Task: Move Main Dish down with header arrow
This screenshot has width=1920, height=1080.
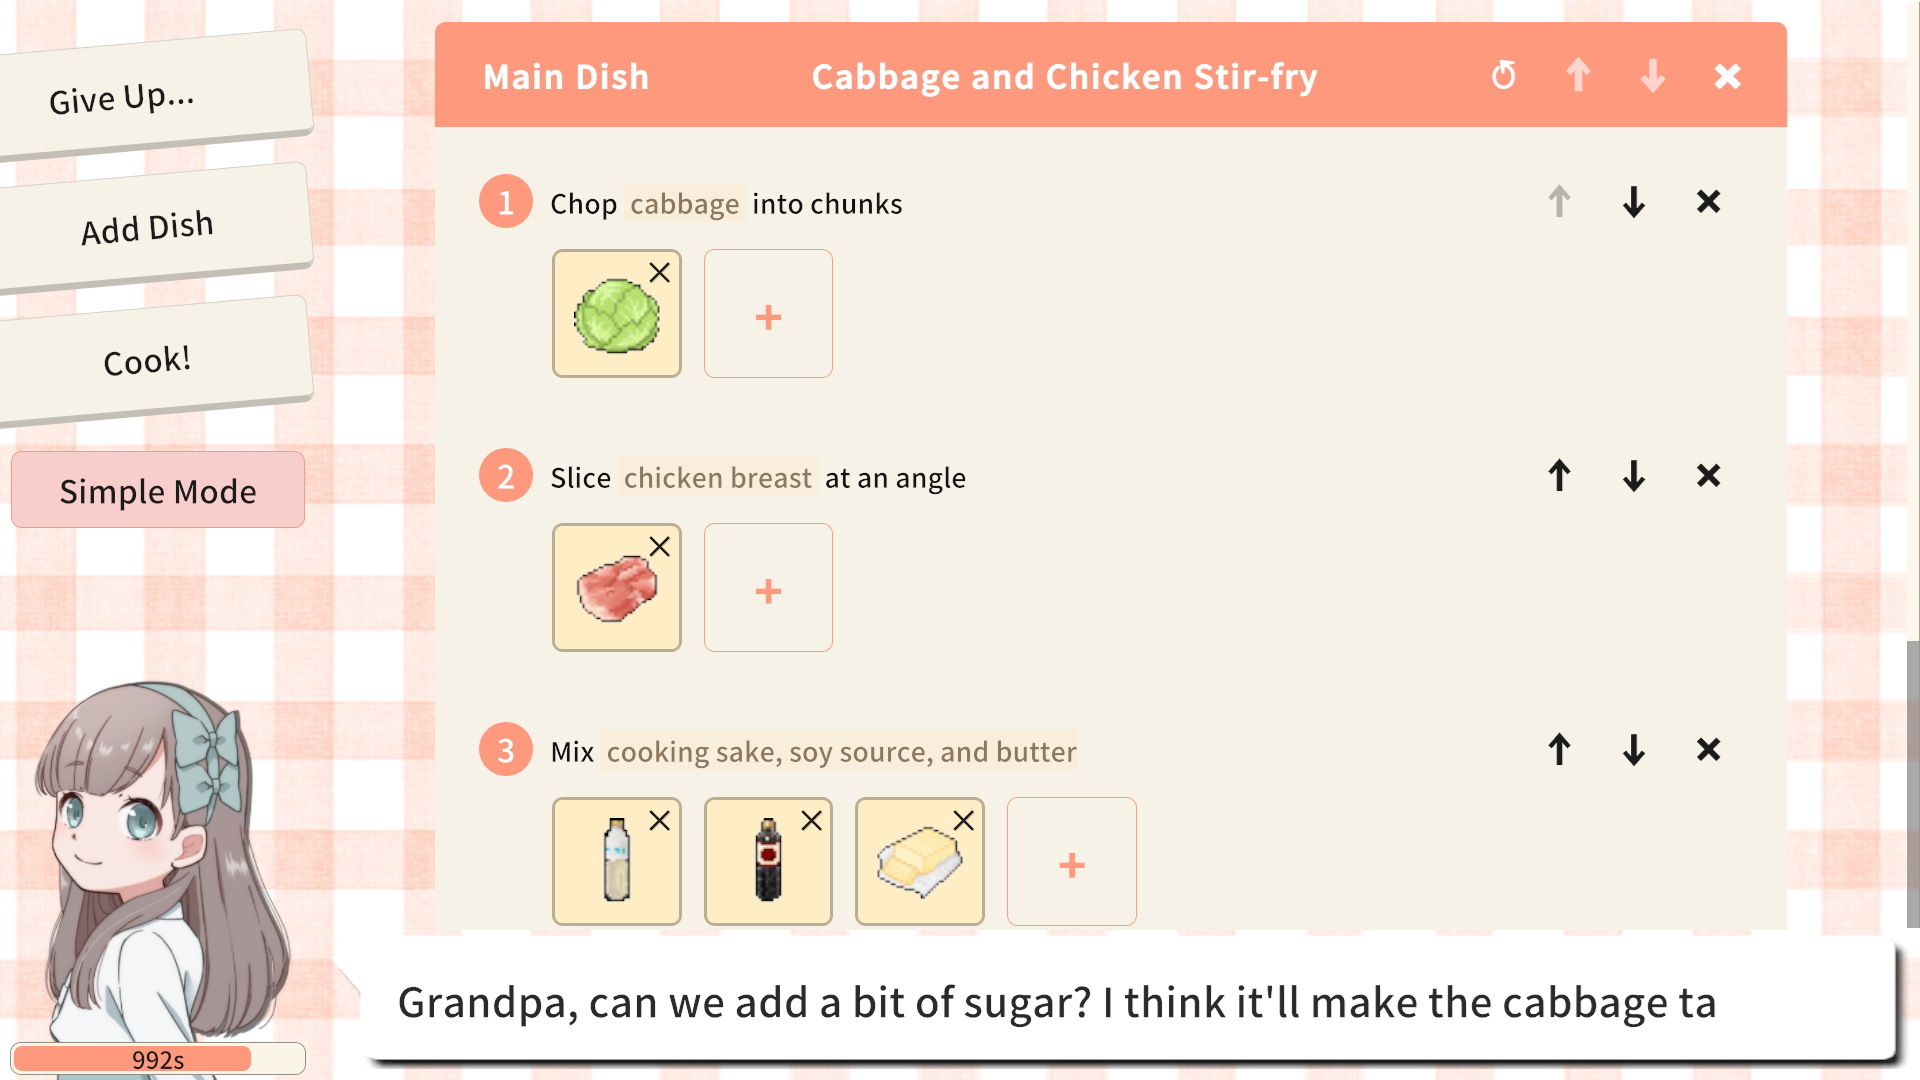Action: [x=1652, y=76]
